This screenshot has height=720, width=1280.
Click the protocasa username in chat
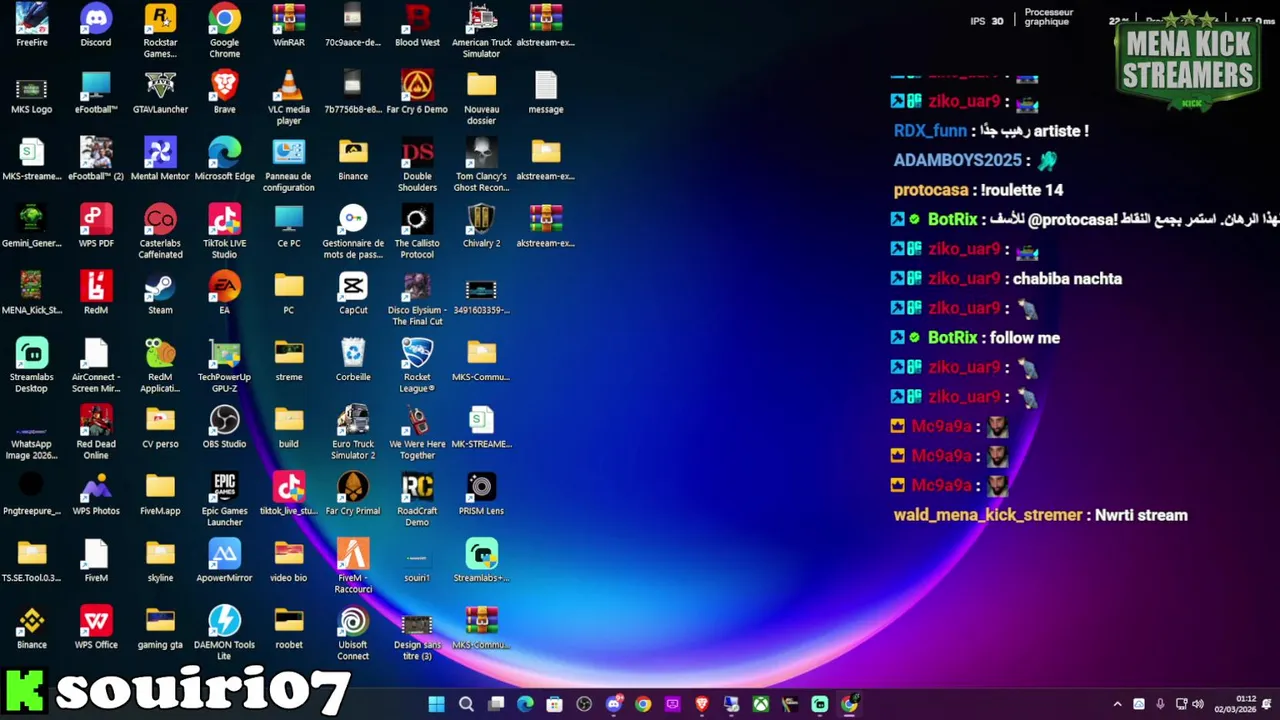(931, 190)
